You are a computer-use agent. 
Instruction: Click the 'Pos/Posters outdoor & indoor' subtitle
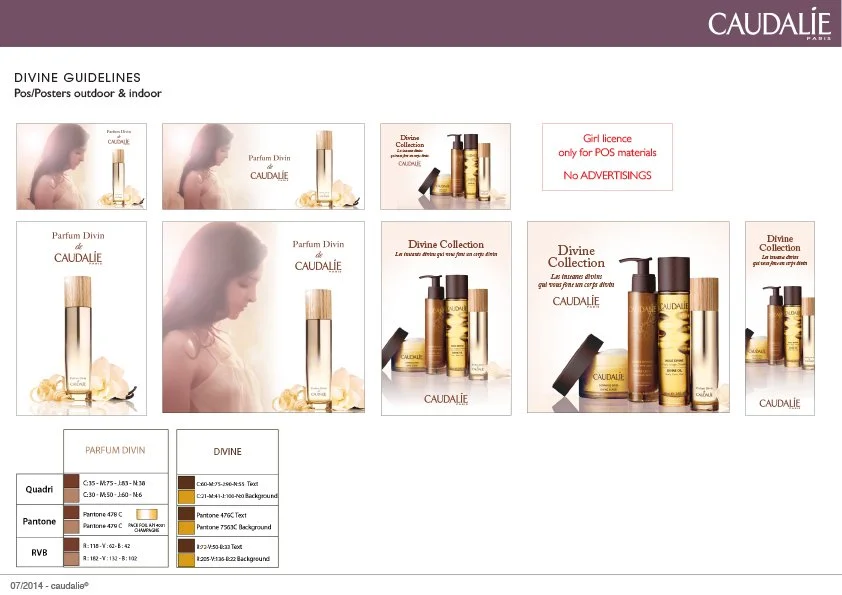point(88,93)
